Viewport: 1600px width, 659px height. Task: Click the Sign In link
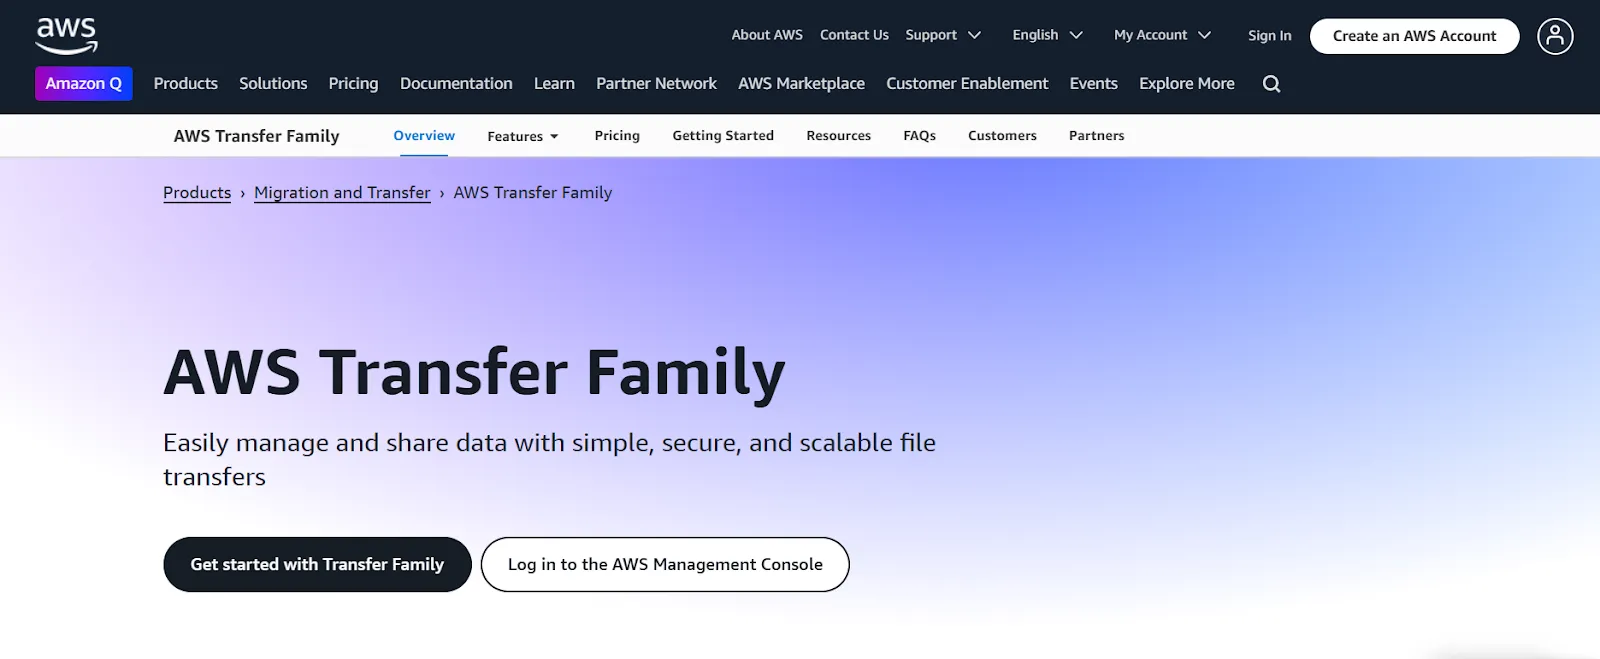(1269, 36)
